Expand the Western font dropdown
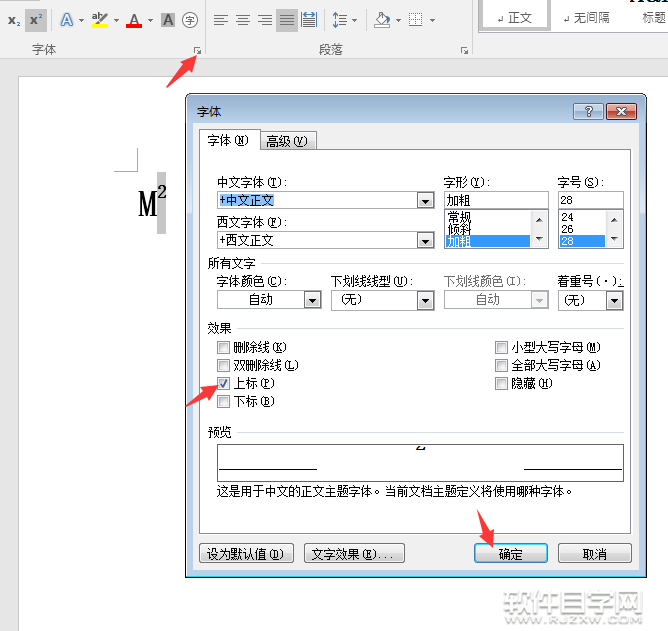This screenshot has width=668, height=631. tap(425, 241)
